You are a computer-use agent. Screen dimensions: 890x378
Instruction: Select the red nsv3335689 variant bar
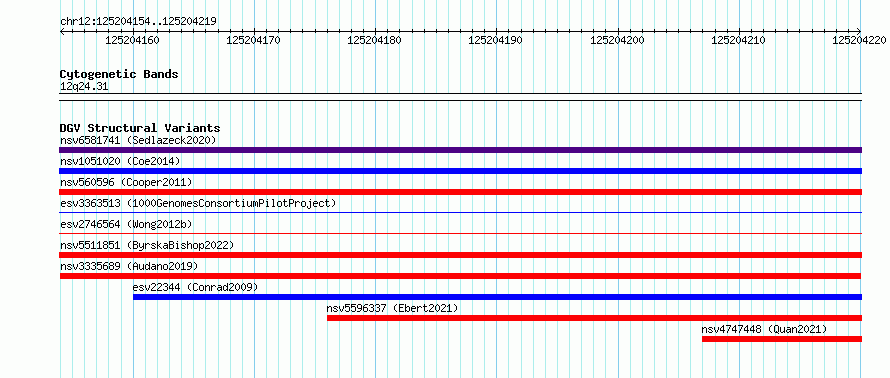460,276
